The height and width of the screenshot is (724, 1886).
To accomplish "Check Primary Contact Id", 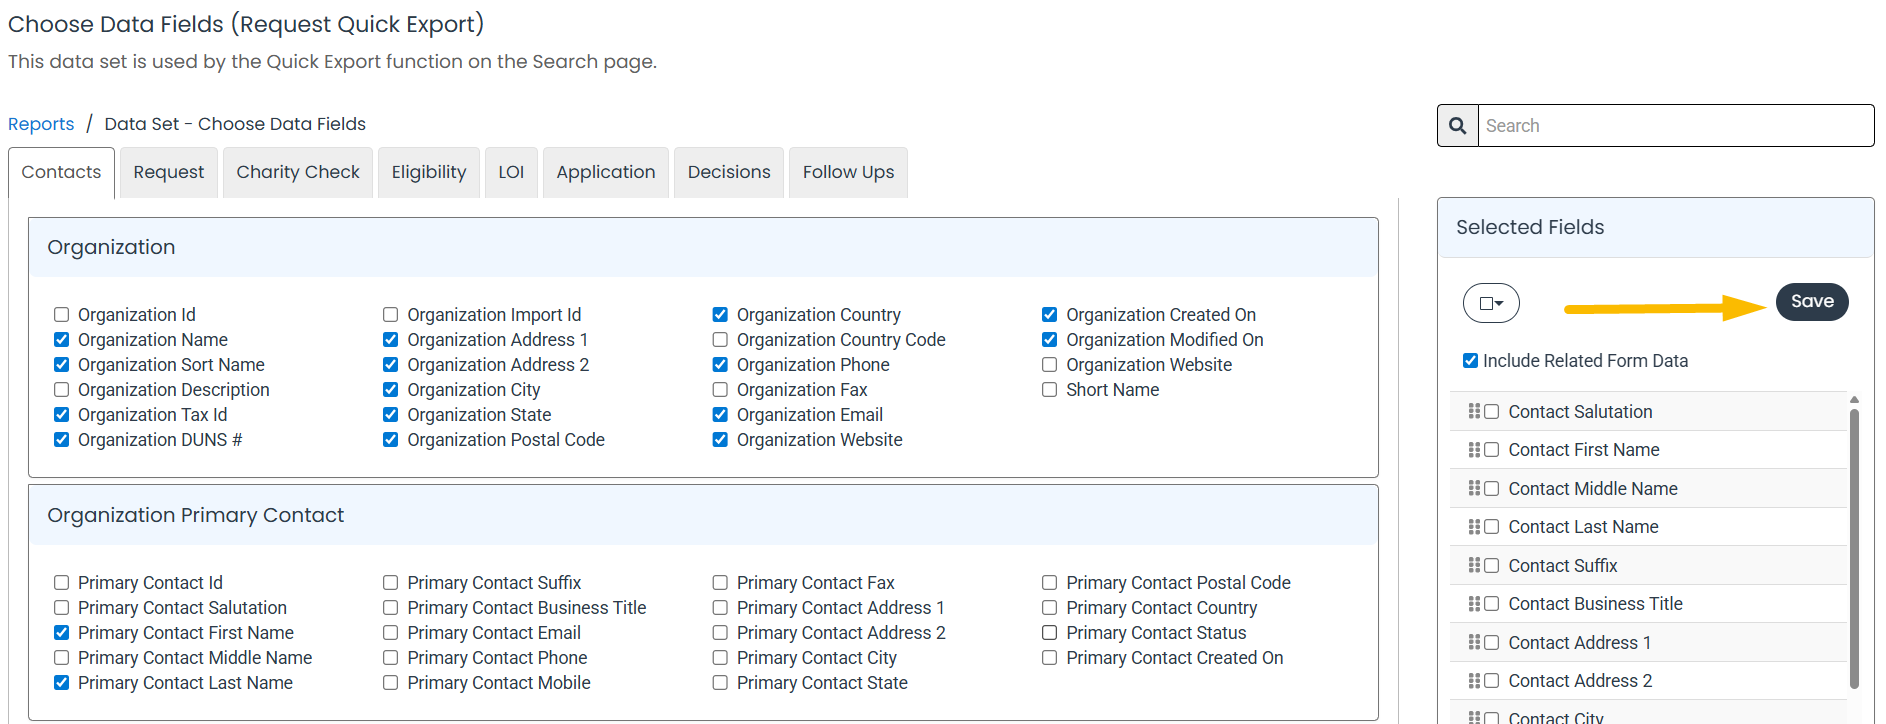I will click(62, 583).
